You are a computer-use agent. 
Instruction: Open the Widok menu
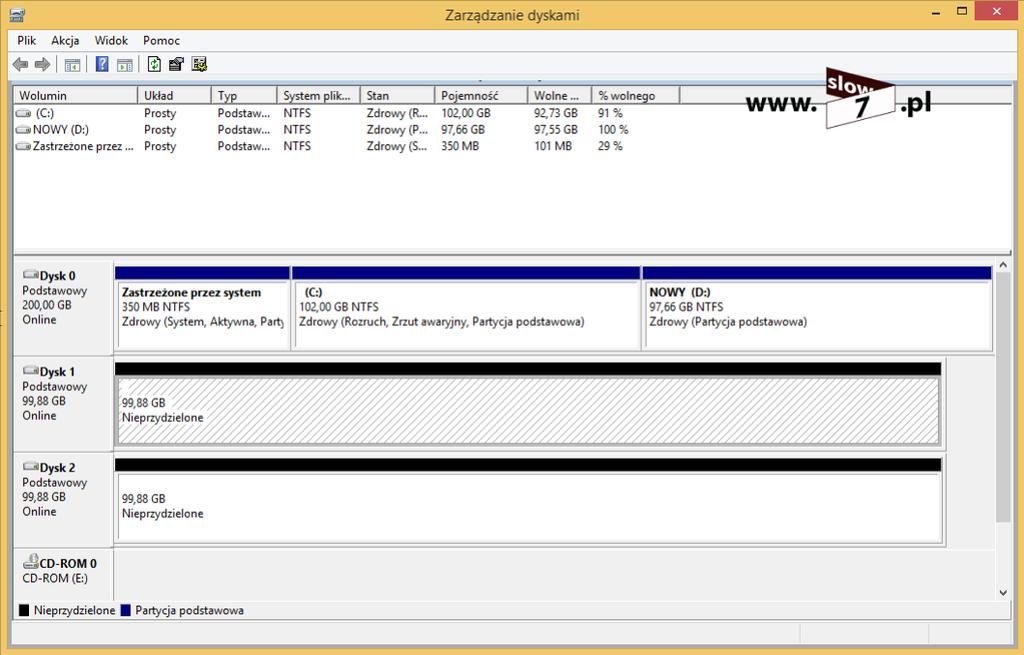[111, 40]
